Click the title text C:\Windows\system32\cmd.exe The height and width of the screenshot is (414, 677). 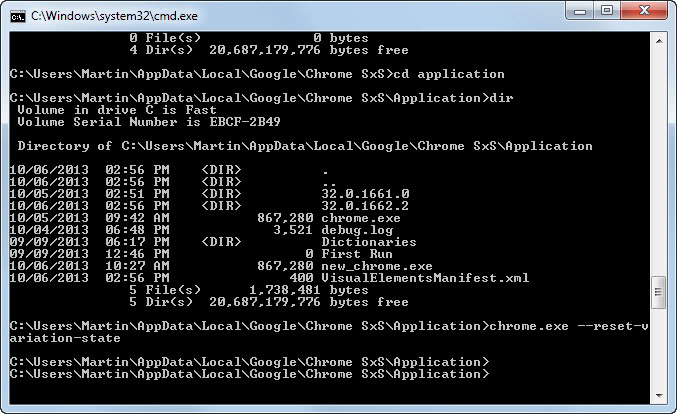coord(114,16)
